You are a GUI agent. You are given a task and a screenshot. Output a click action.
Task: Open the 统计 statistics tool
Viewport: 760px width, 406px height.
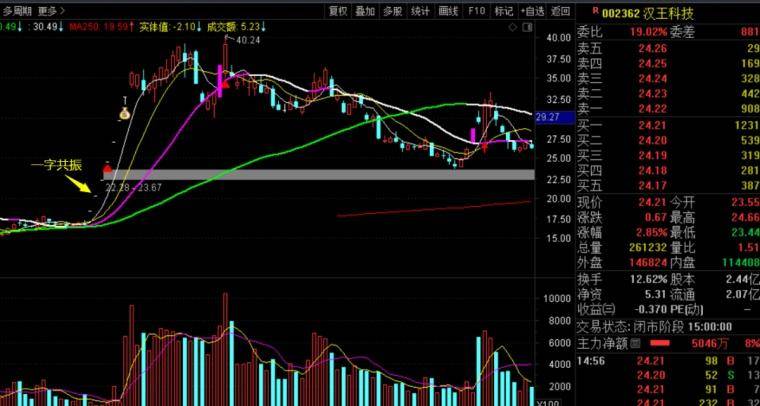tap(420, 11)
